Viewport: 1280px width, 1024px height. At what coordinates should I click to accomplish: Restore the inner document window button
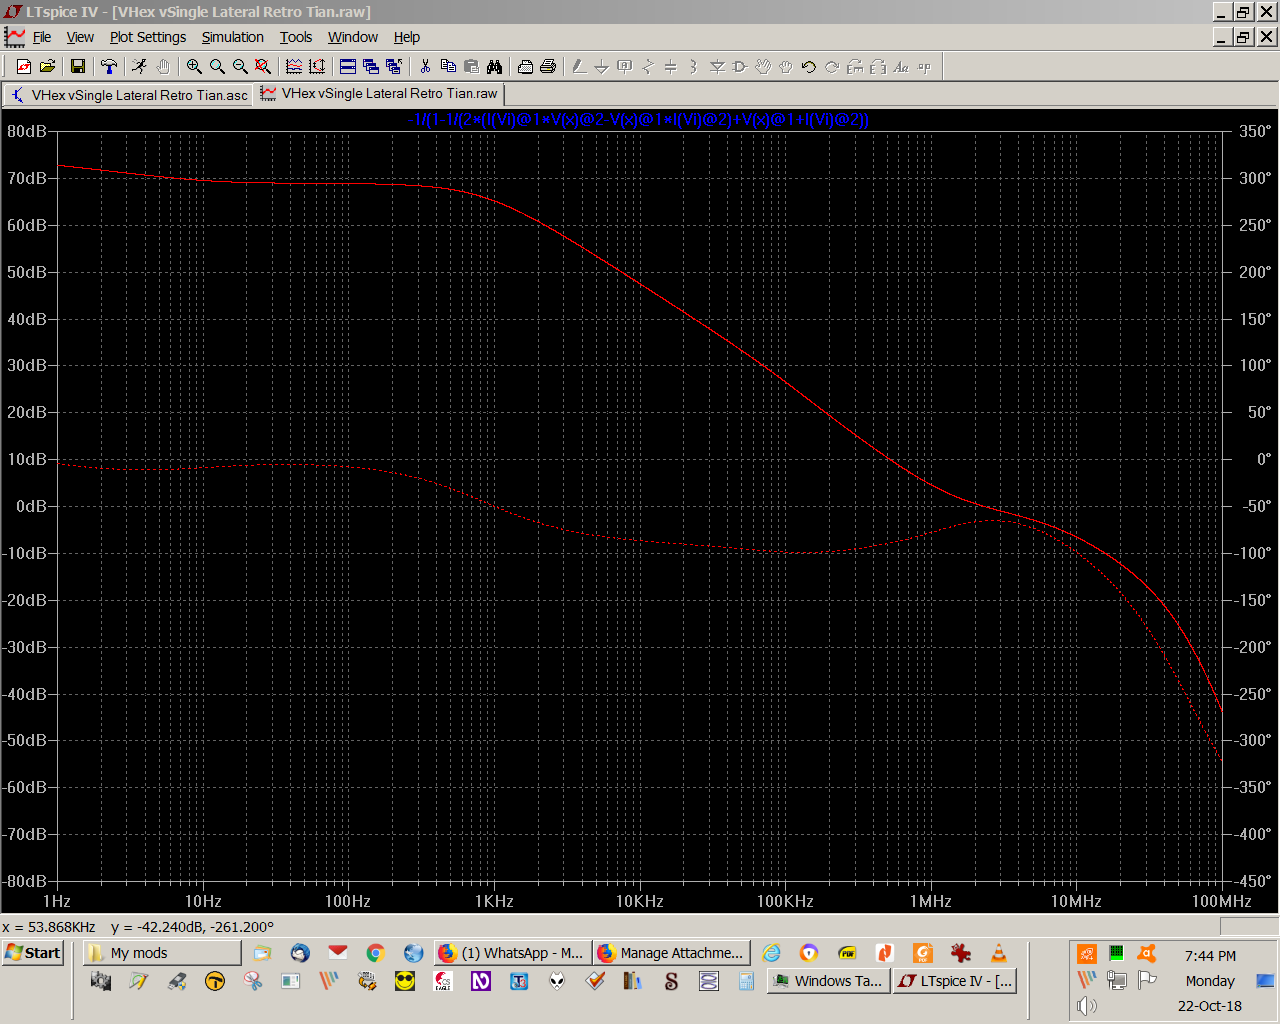1243,37
